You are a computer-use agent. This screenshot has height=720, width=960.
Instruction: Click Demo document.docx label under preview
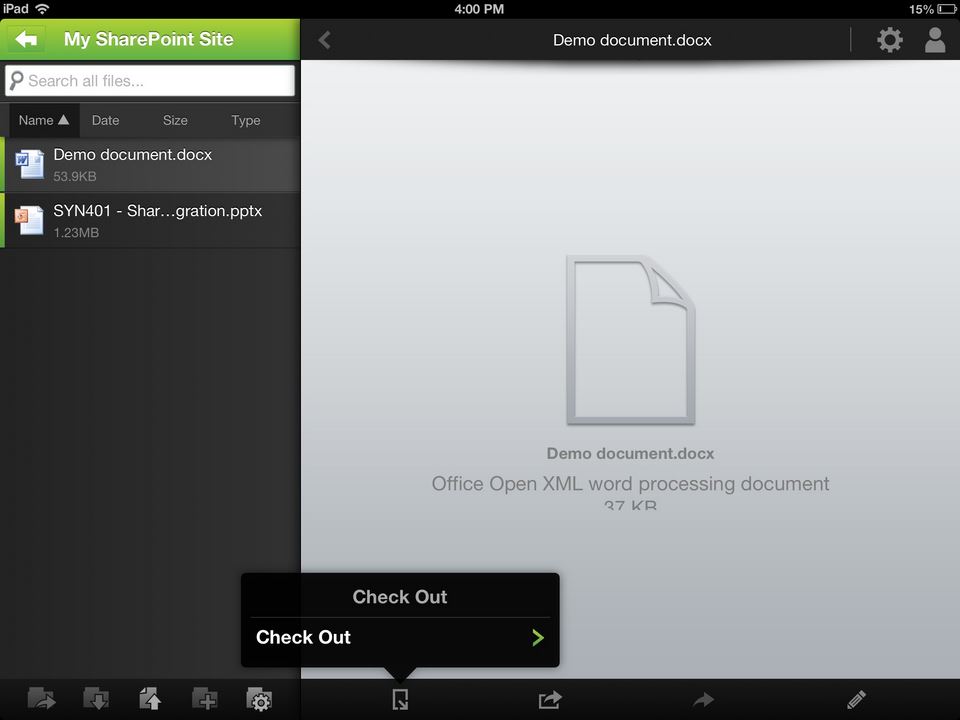(x=631, y=454)
